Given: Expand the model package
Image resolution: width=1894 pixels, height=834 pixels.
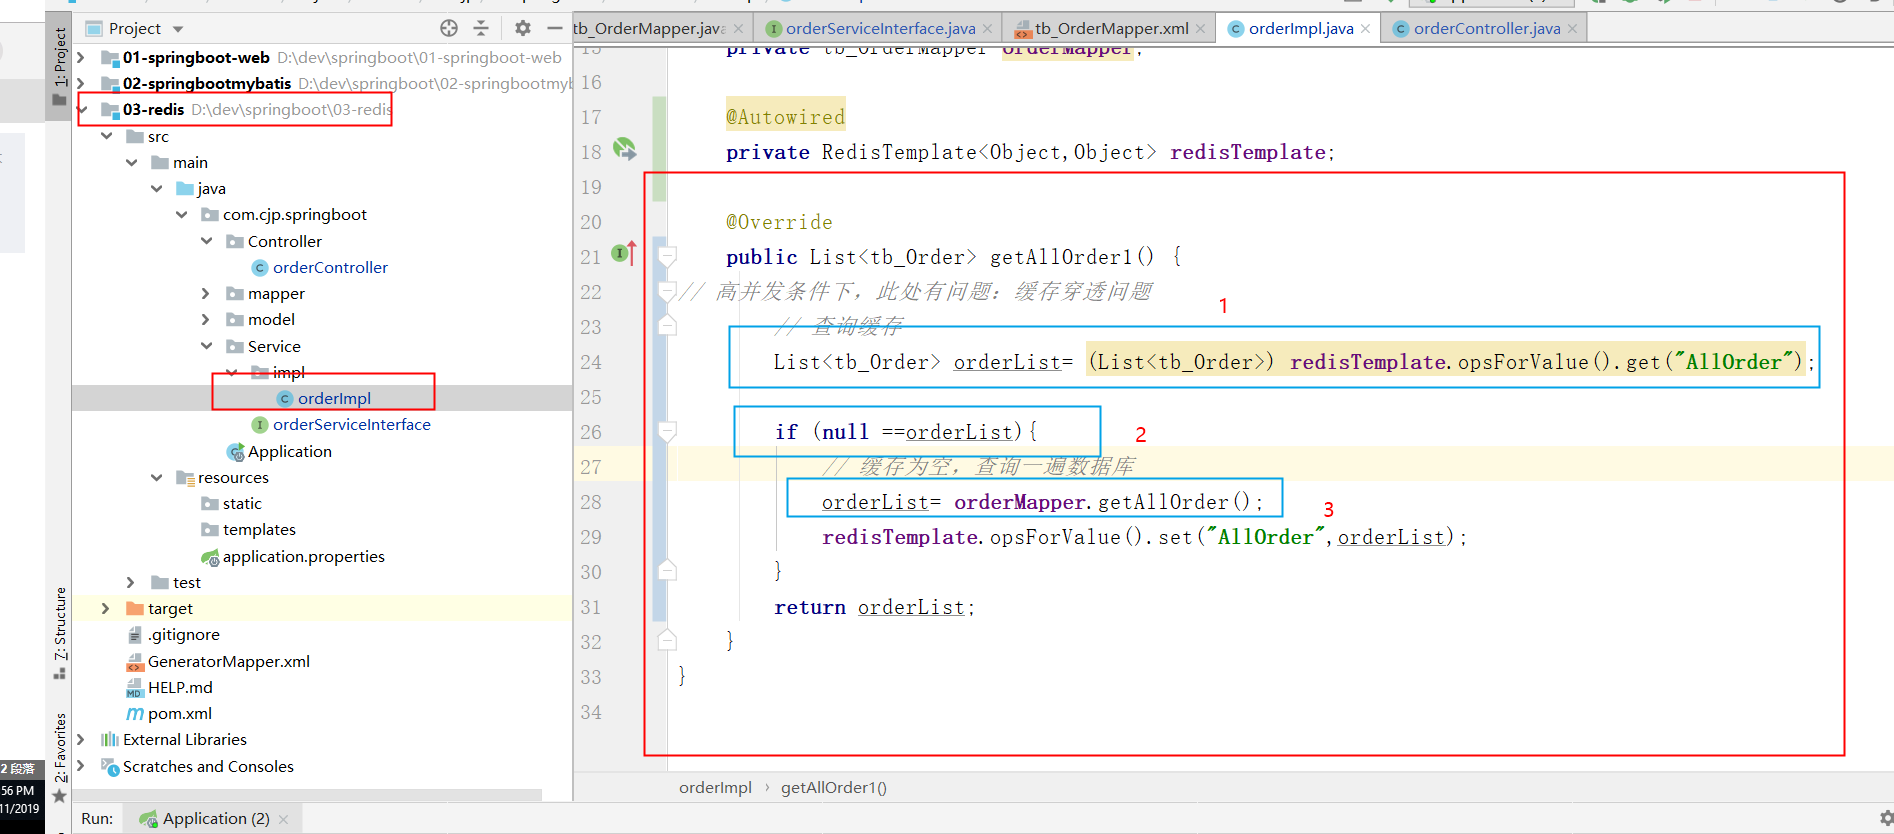Looking at the screenshot, I should (x=207, y=320).
